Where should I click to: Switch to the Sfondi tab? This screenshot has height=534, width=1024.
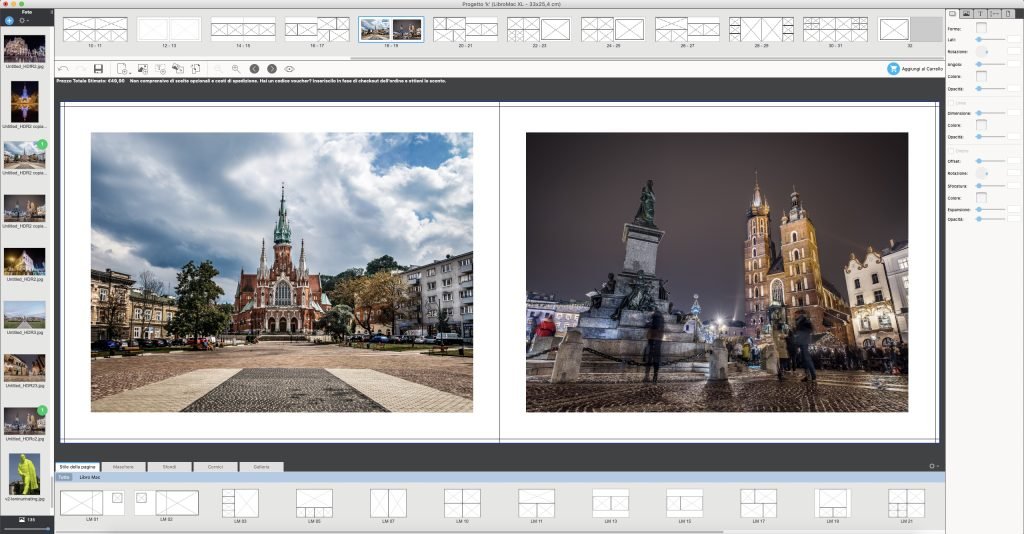point(169,467)
